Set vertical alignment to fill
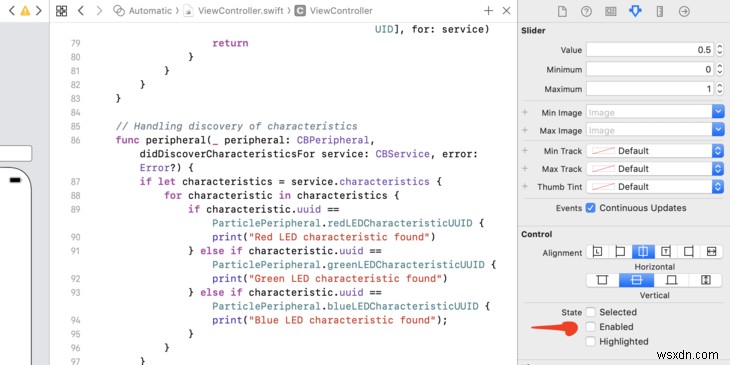 (x=706, y=280)
